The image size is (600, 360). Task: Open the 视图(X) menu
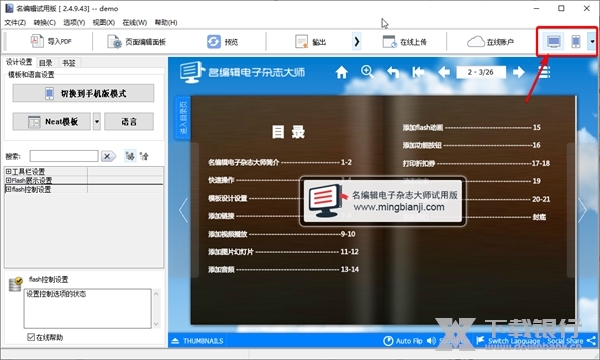click(x=104, y=23)
